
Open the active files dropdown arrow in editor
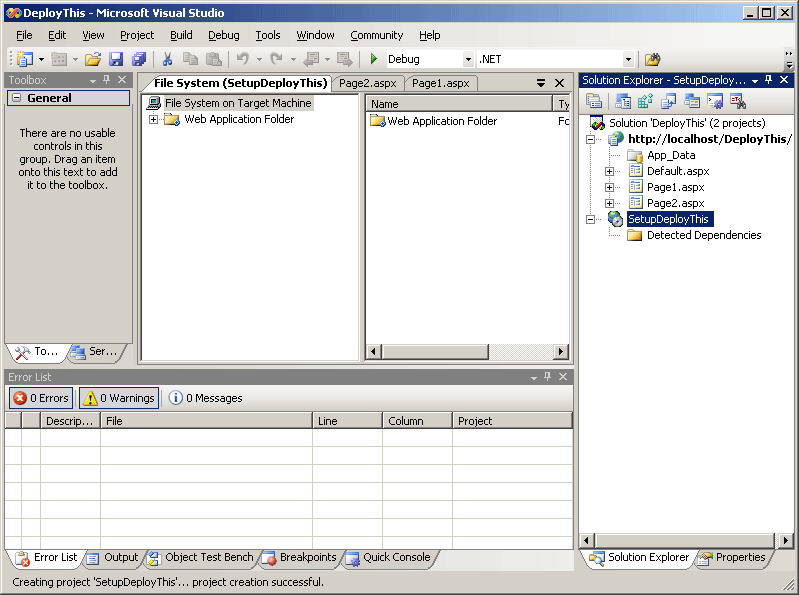click(x=541, y=83)
